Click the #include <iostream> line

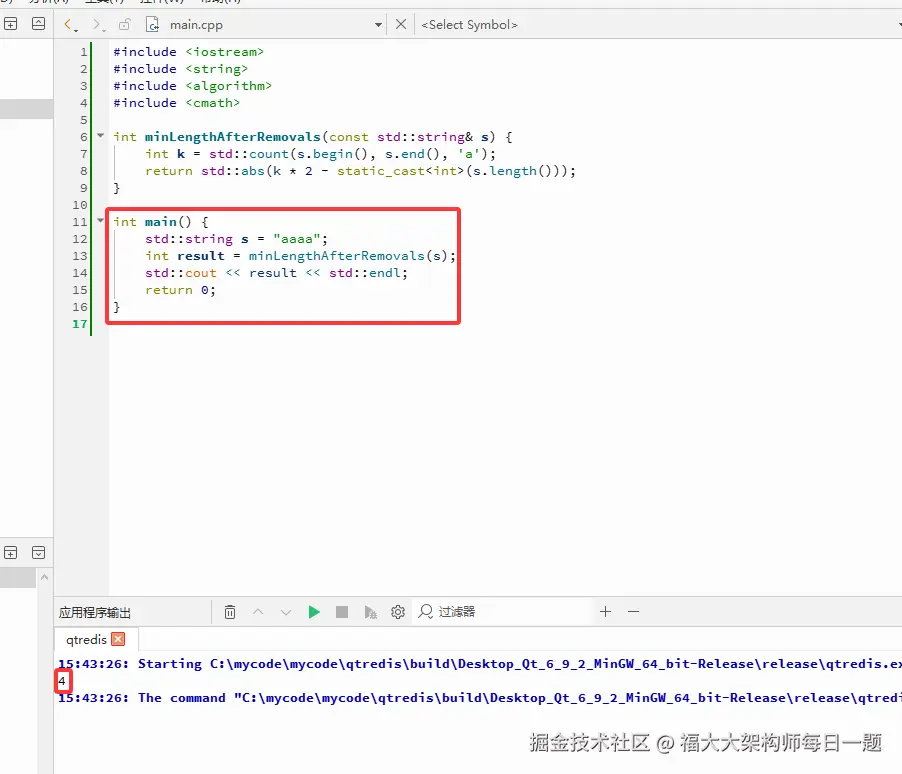point(189,52)
